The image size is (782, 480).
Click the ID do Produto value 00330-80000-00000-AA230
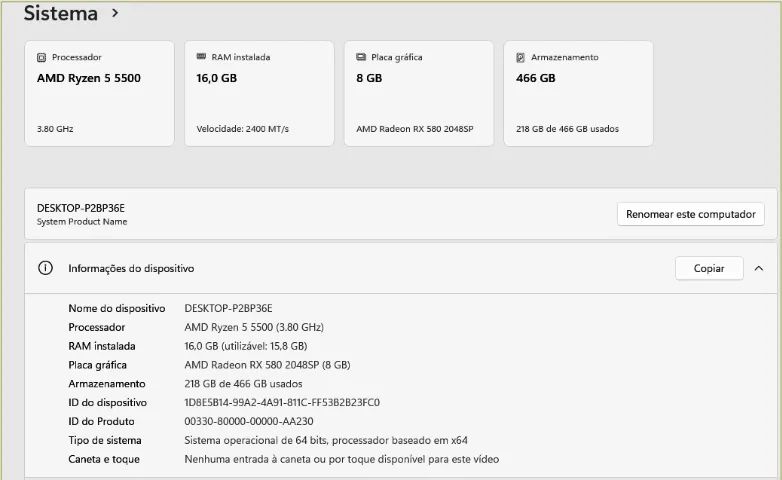[249, 422]
